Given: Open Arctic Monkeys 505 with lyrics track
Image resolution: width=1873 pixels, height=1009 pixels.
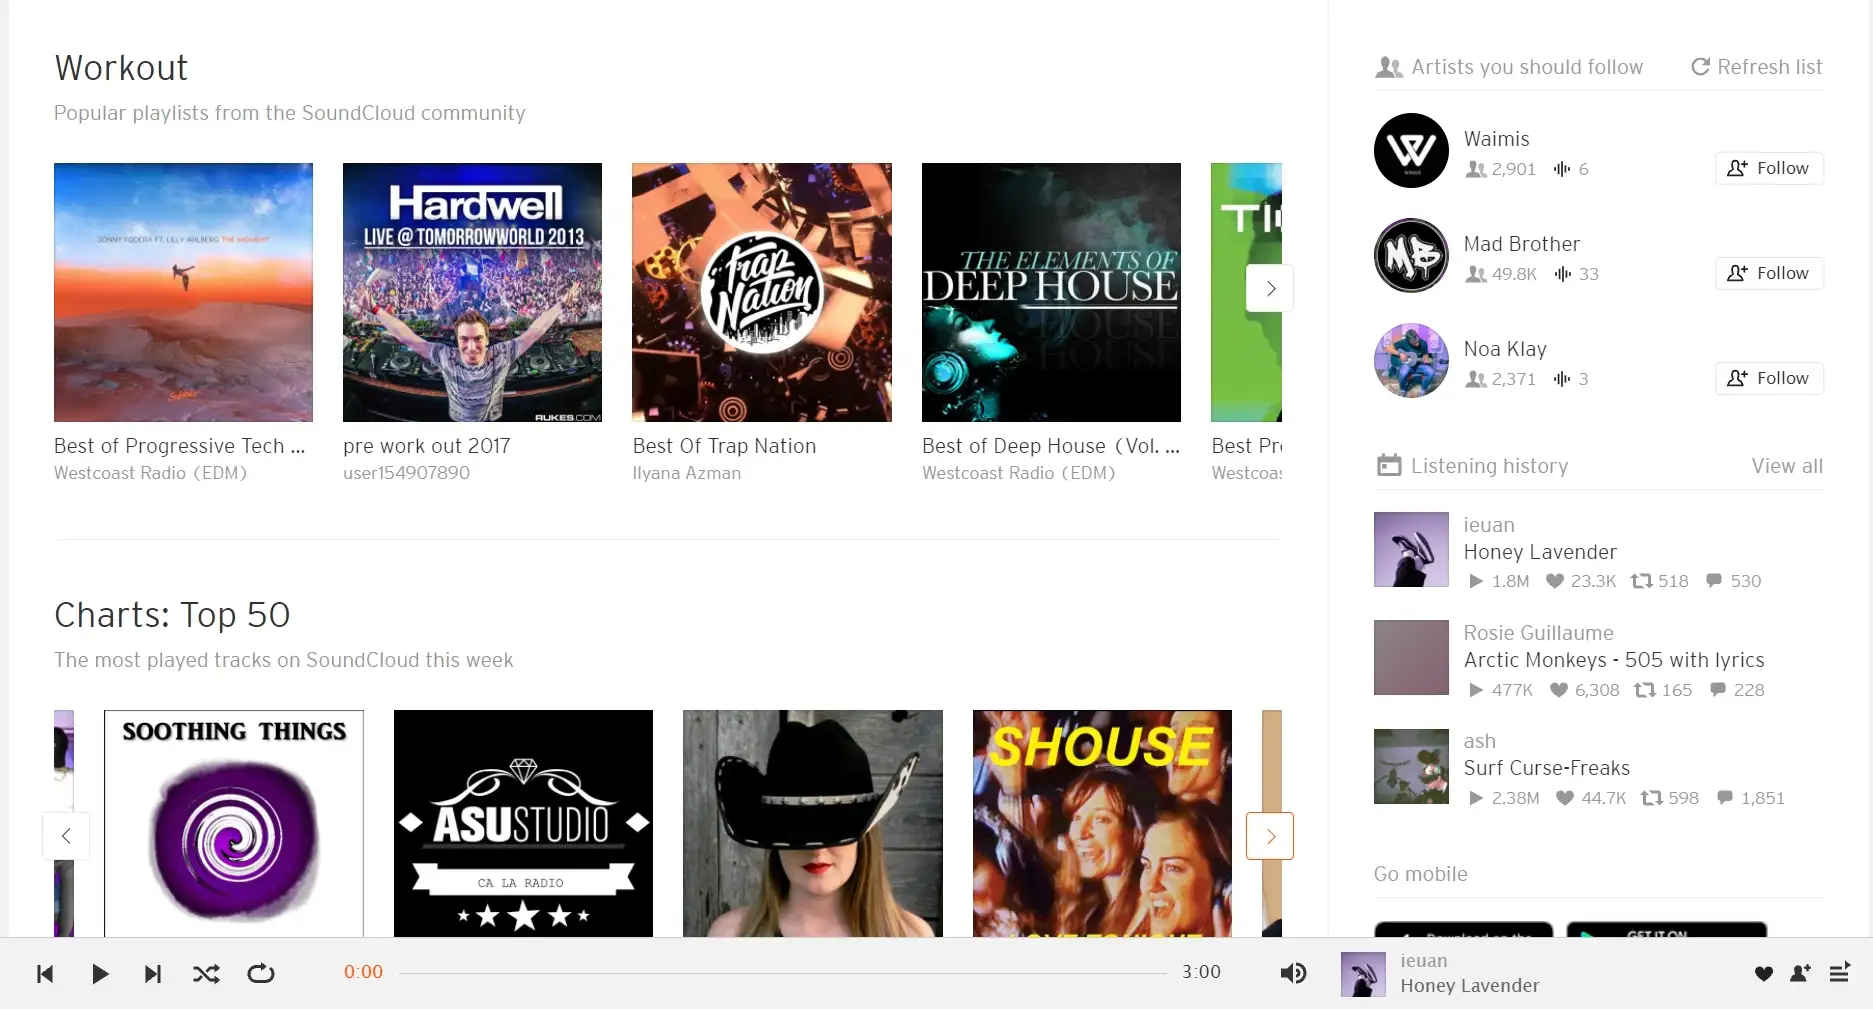Looking at the screenshot, I should pyautogui.click(x=1614, y=660).
